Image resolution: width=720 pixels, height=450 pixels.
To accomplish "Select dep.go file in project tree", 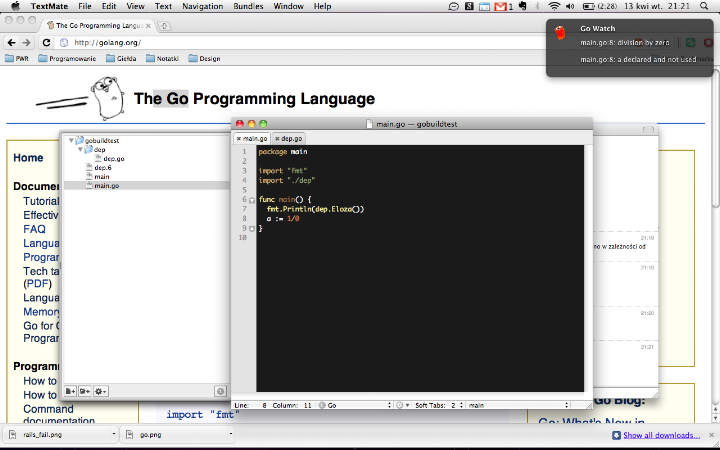I will click(x=109, y=158).
